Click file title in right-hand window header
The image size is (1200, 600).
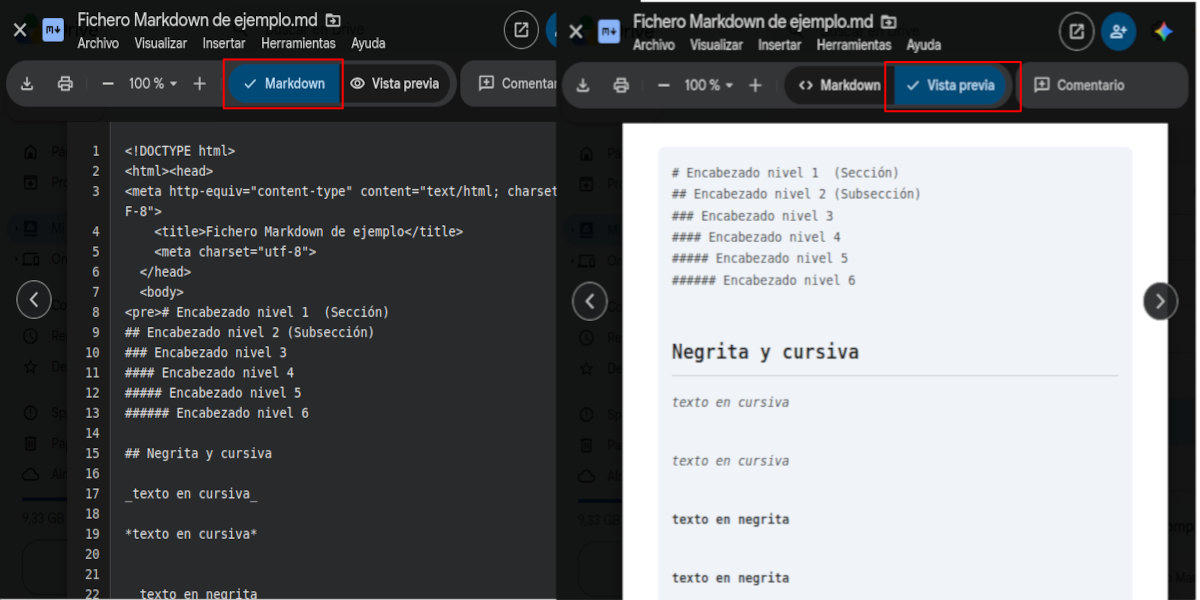[753, 21]
